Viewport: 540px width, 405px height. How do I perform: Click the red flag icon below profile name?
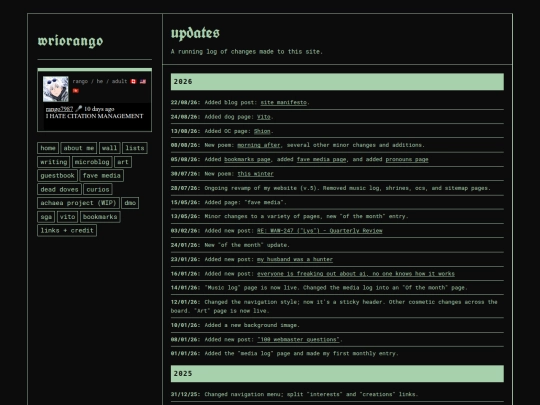coord(76,91)
